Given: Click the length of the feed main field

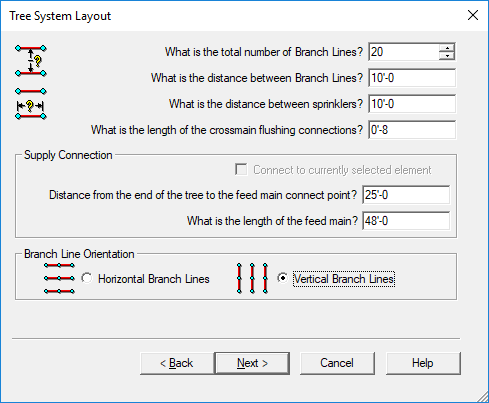Looking at the screenshot, I should tap(406, 221).
